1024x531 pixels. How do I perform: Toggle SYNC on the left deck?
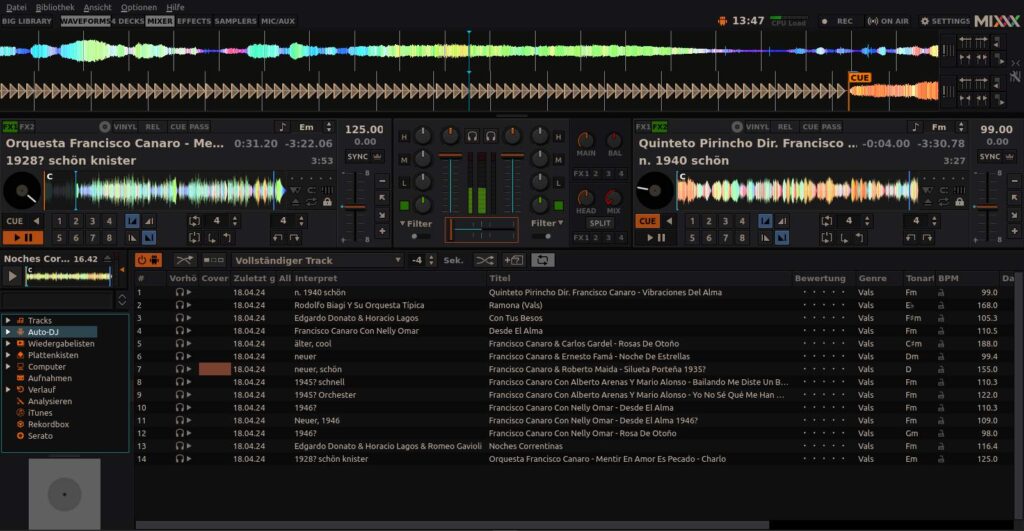coord(357,157)
